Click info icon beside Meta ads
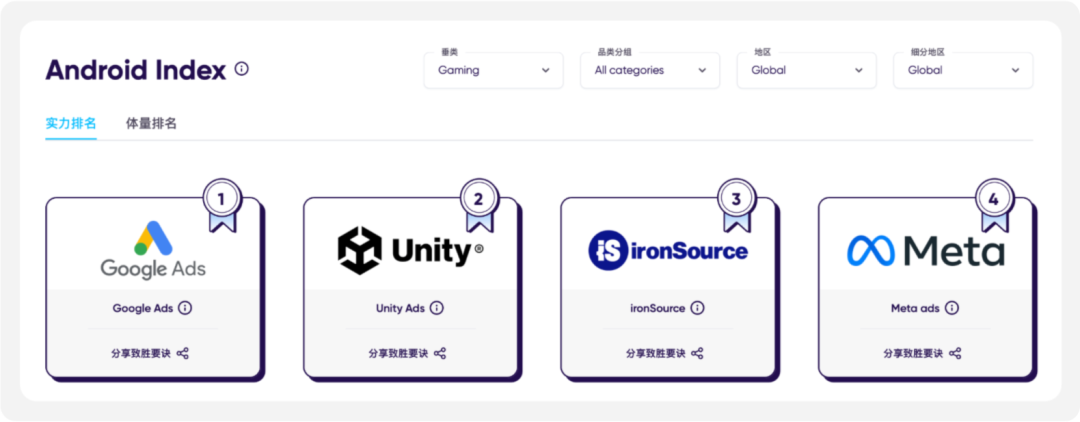 point(952,308)
